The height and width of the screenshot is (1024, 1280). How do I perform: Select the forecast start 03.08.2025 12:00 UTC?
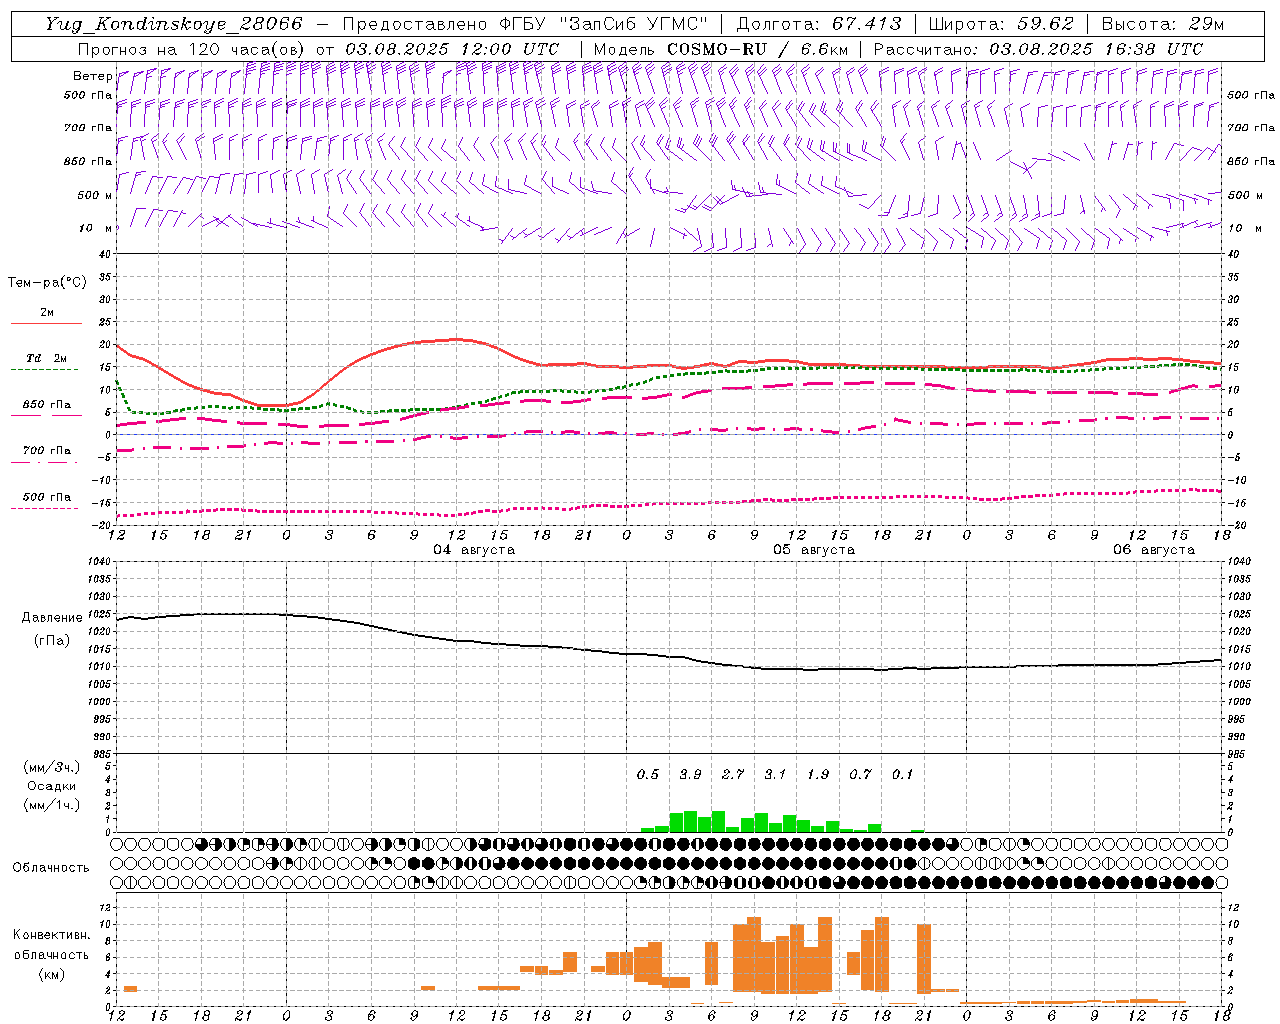click(x=452, y=48)
